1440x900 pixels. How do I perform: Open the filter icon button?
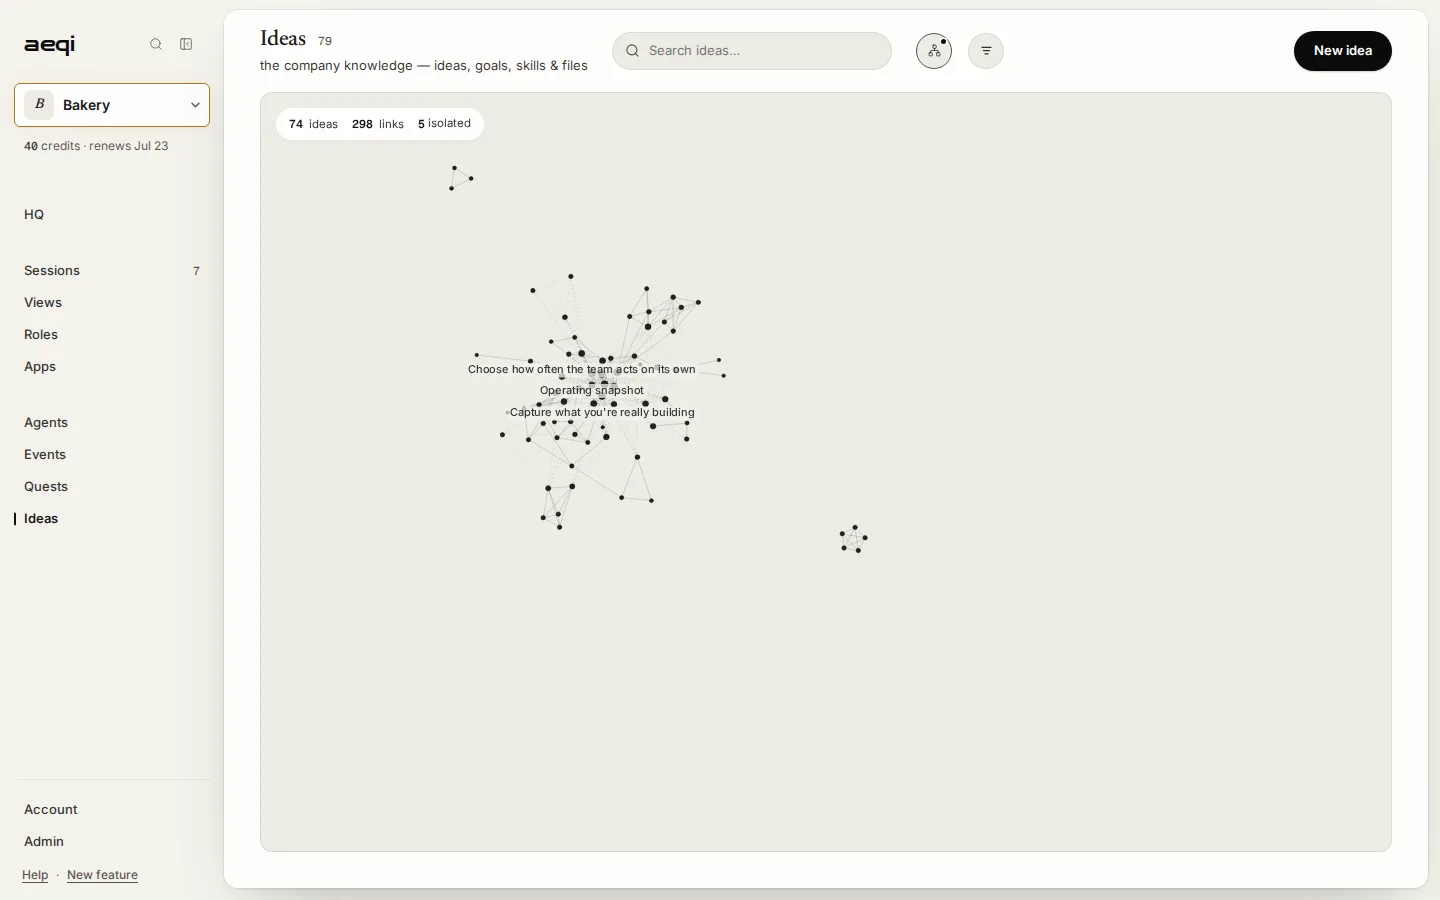point(986,51)
